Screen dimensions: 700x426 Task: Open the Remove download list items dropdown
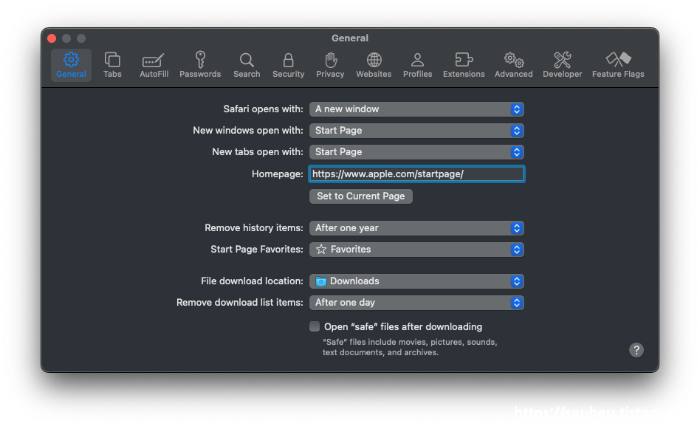(x=417, y=302)
